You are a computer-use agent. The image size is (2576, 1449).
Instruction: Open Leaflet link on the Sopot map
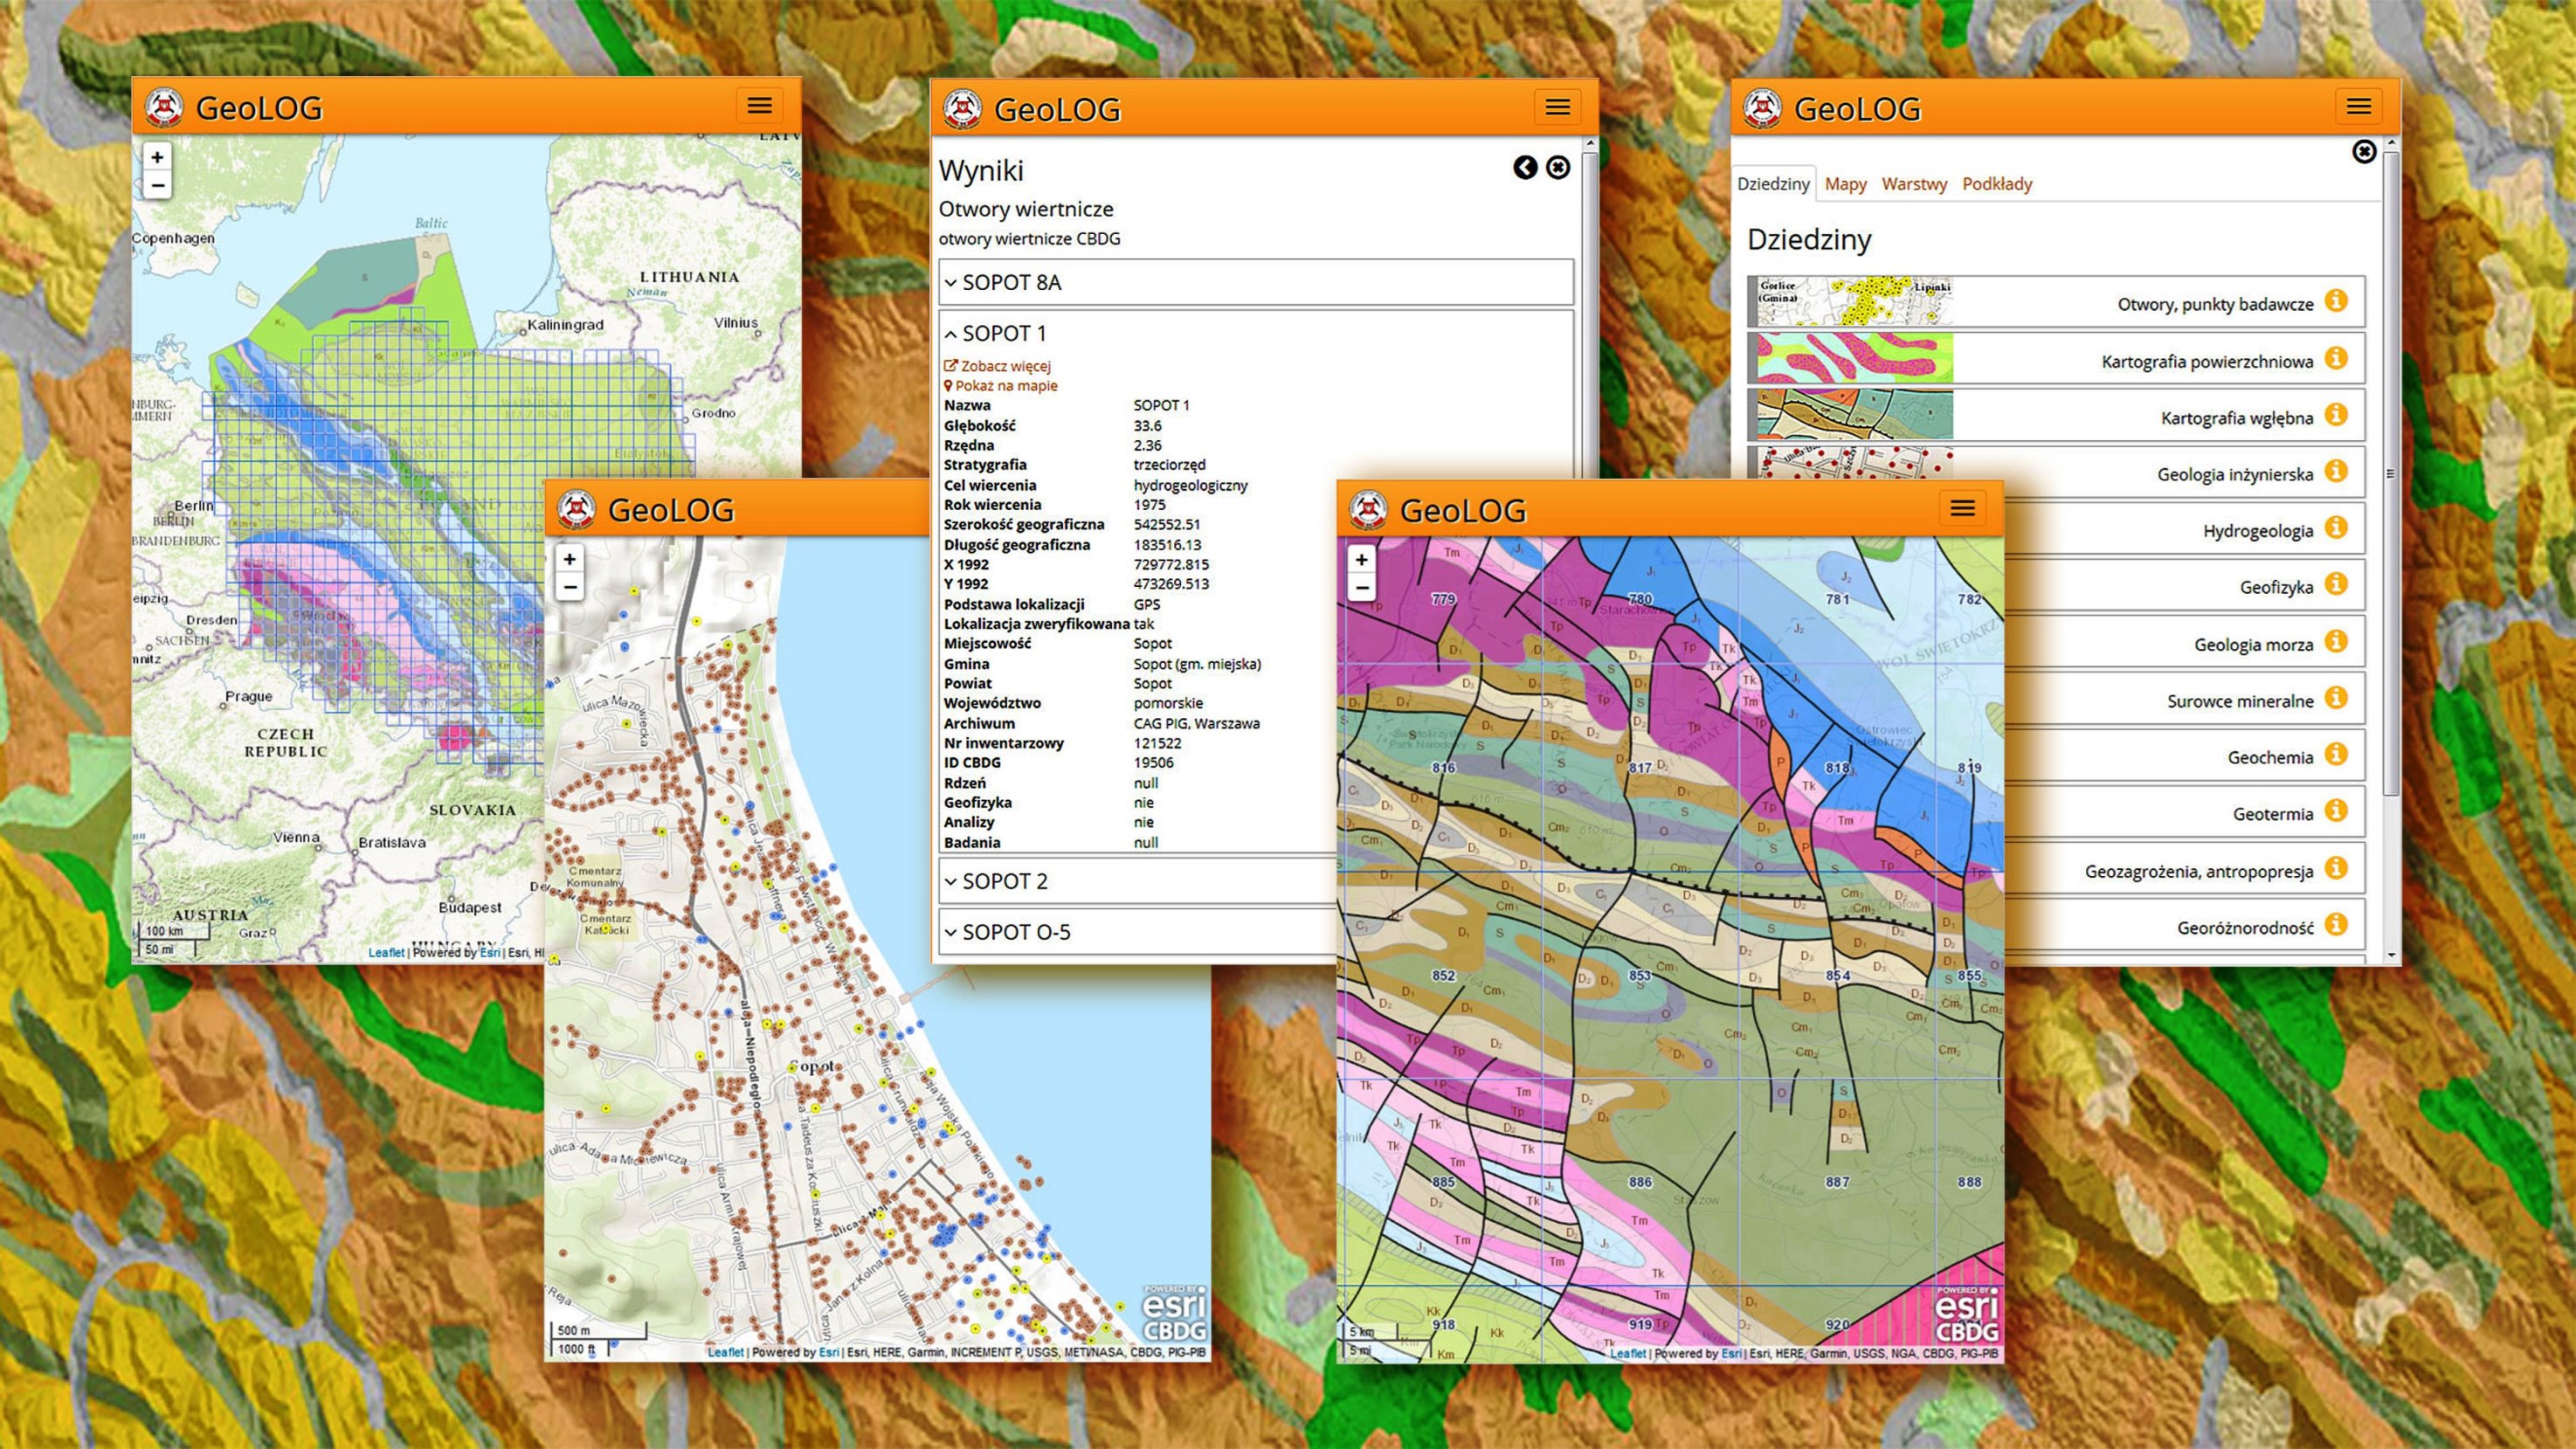(x=726, y=1352)
